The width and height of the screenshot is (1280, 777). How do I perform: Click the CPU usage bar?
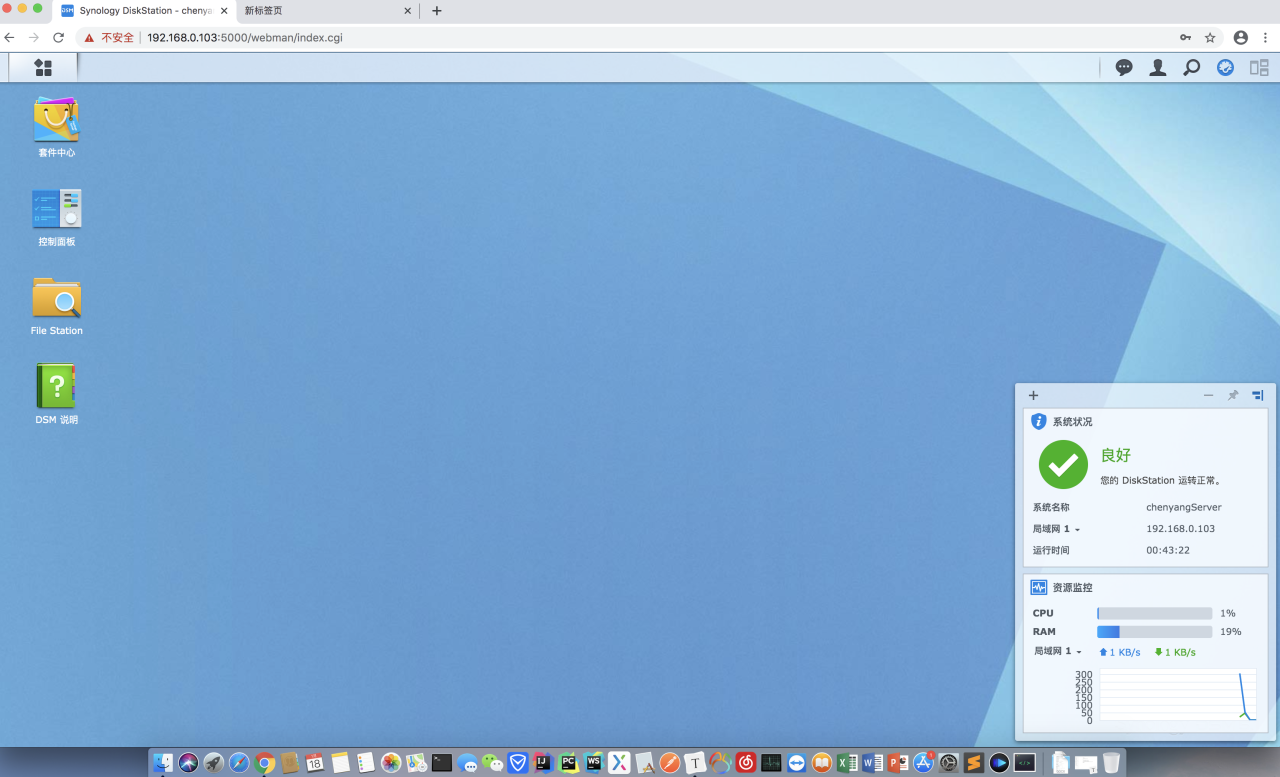(1154, 613)
